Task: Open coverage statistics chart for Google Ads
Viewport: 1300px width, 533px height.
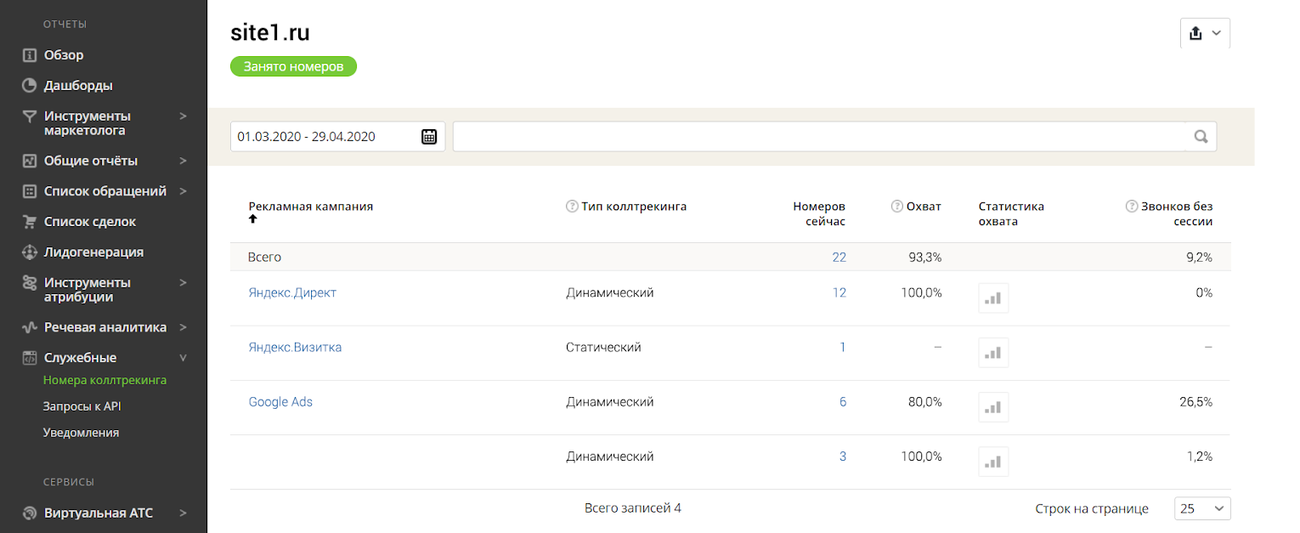Action: 993,407
